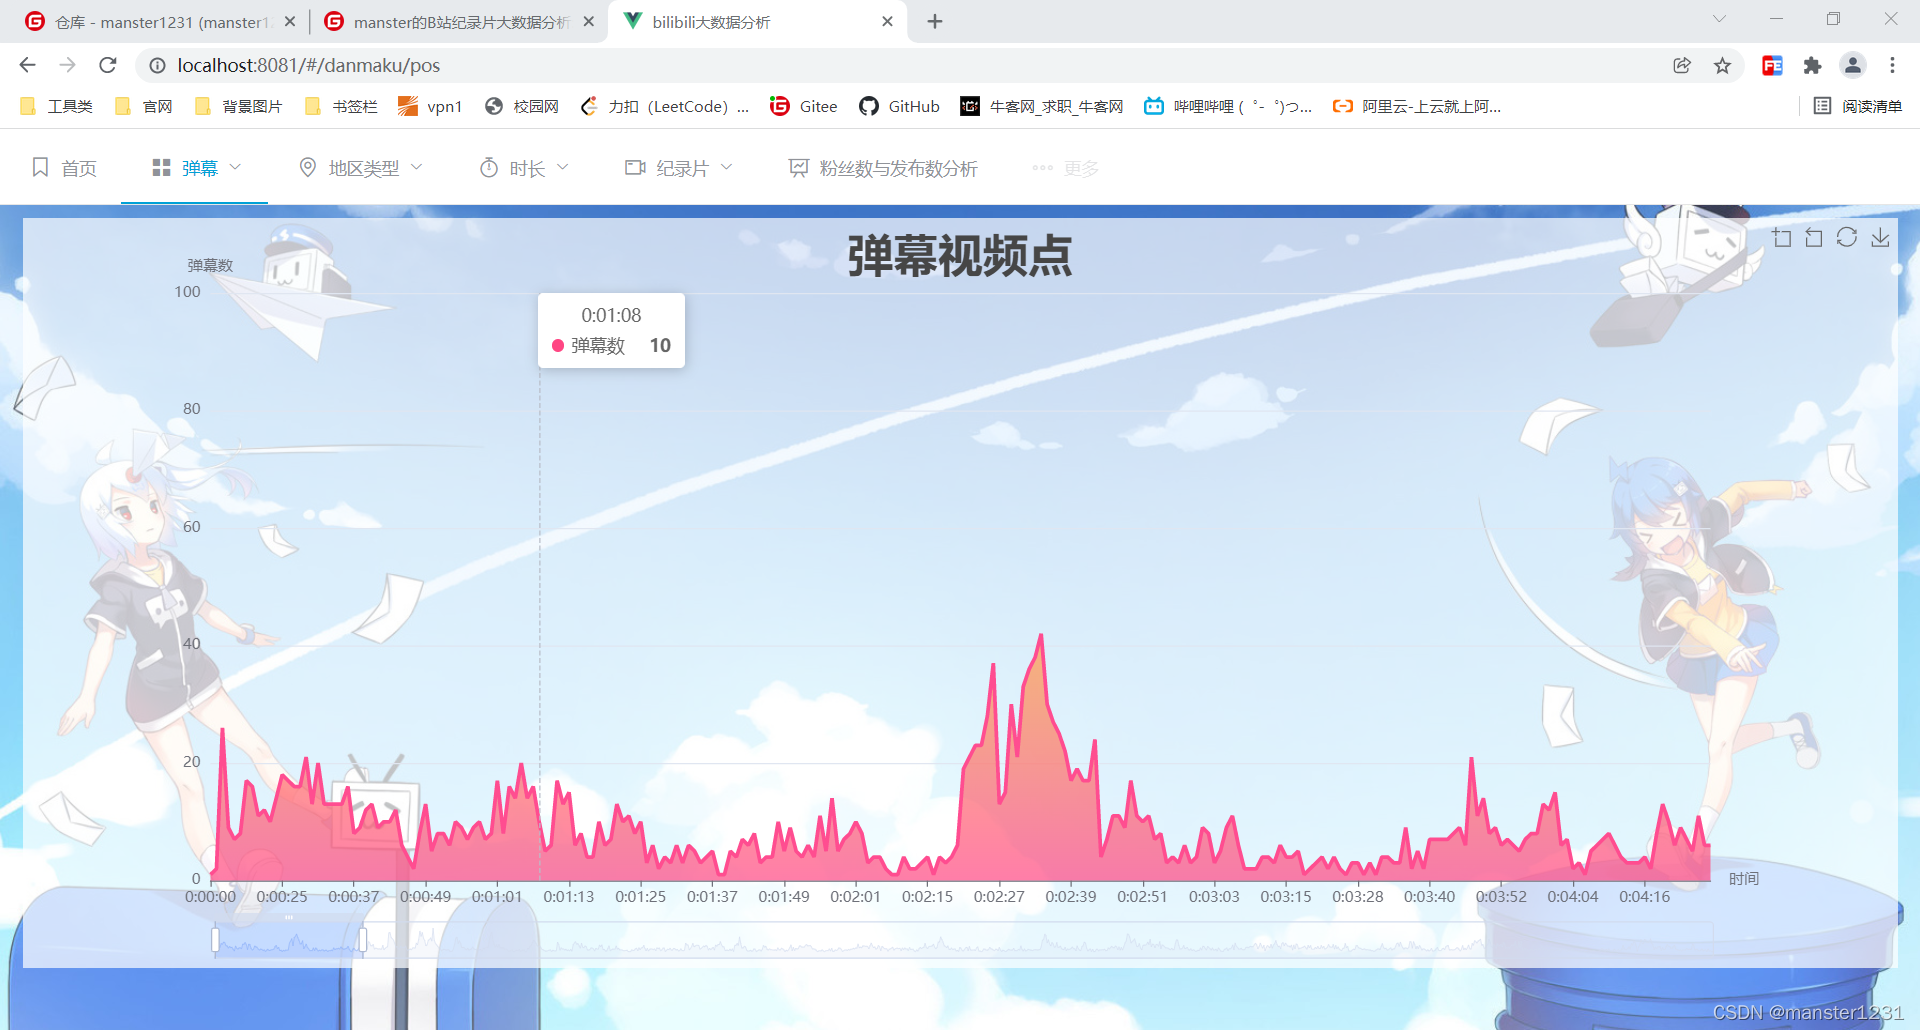The height and width of the screenshot is (1030, 1920).
Task: Open the FE helper extension icon
Action: (x=1772, y=65)
